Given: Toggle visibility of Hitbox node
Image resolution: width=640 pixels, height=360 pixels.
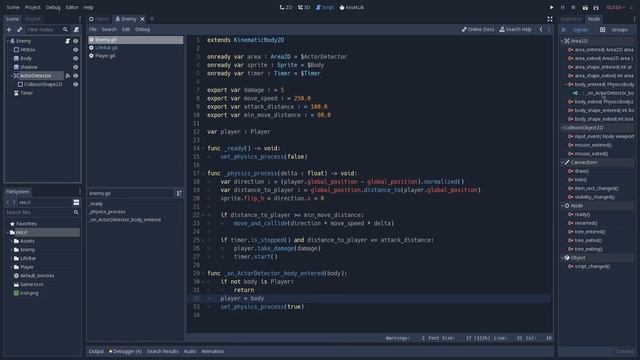Looking at the screenshot, I should coord(76,50).
